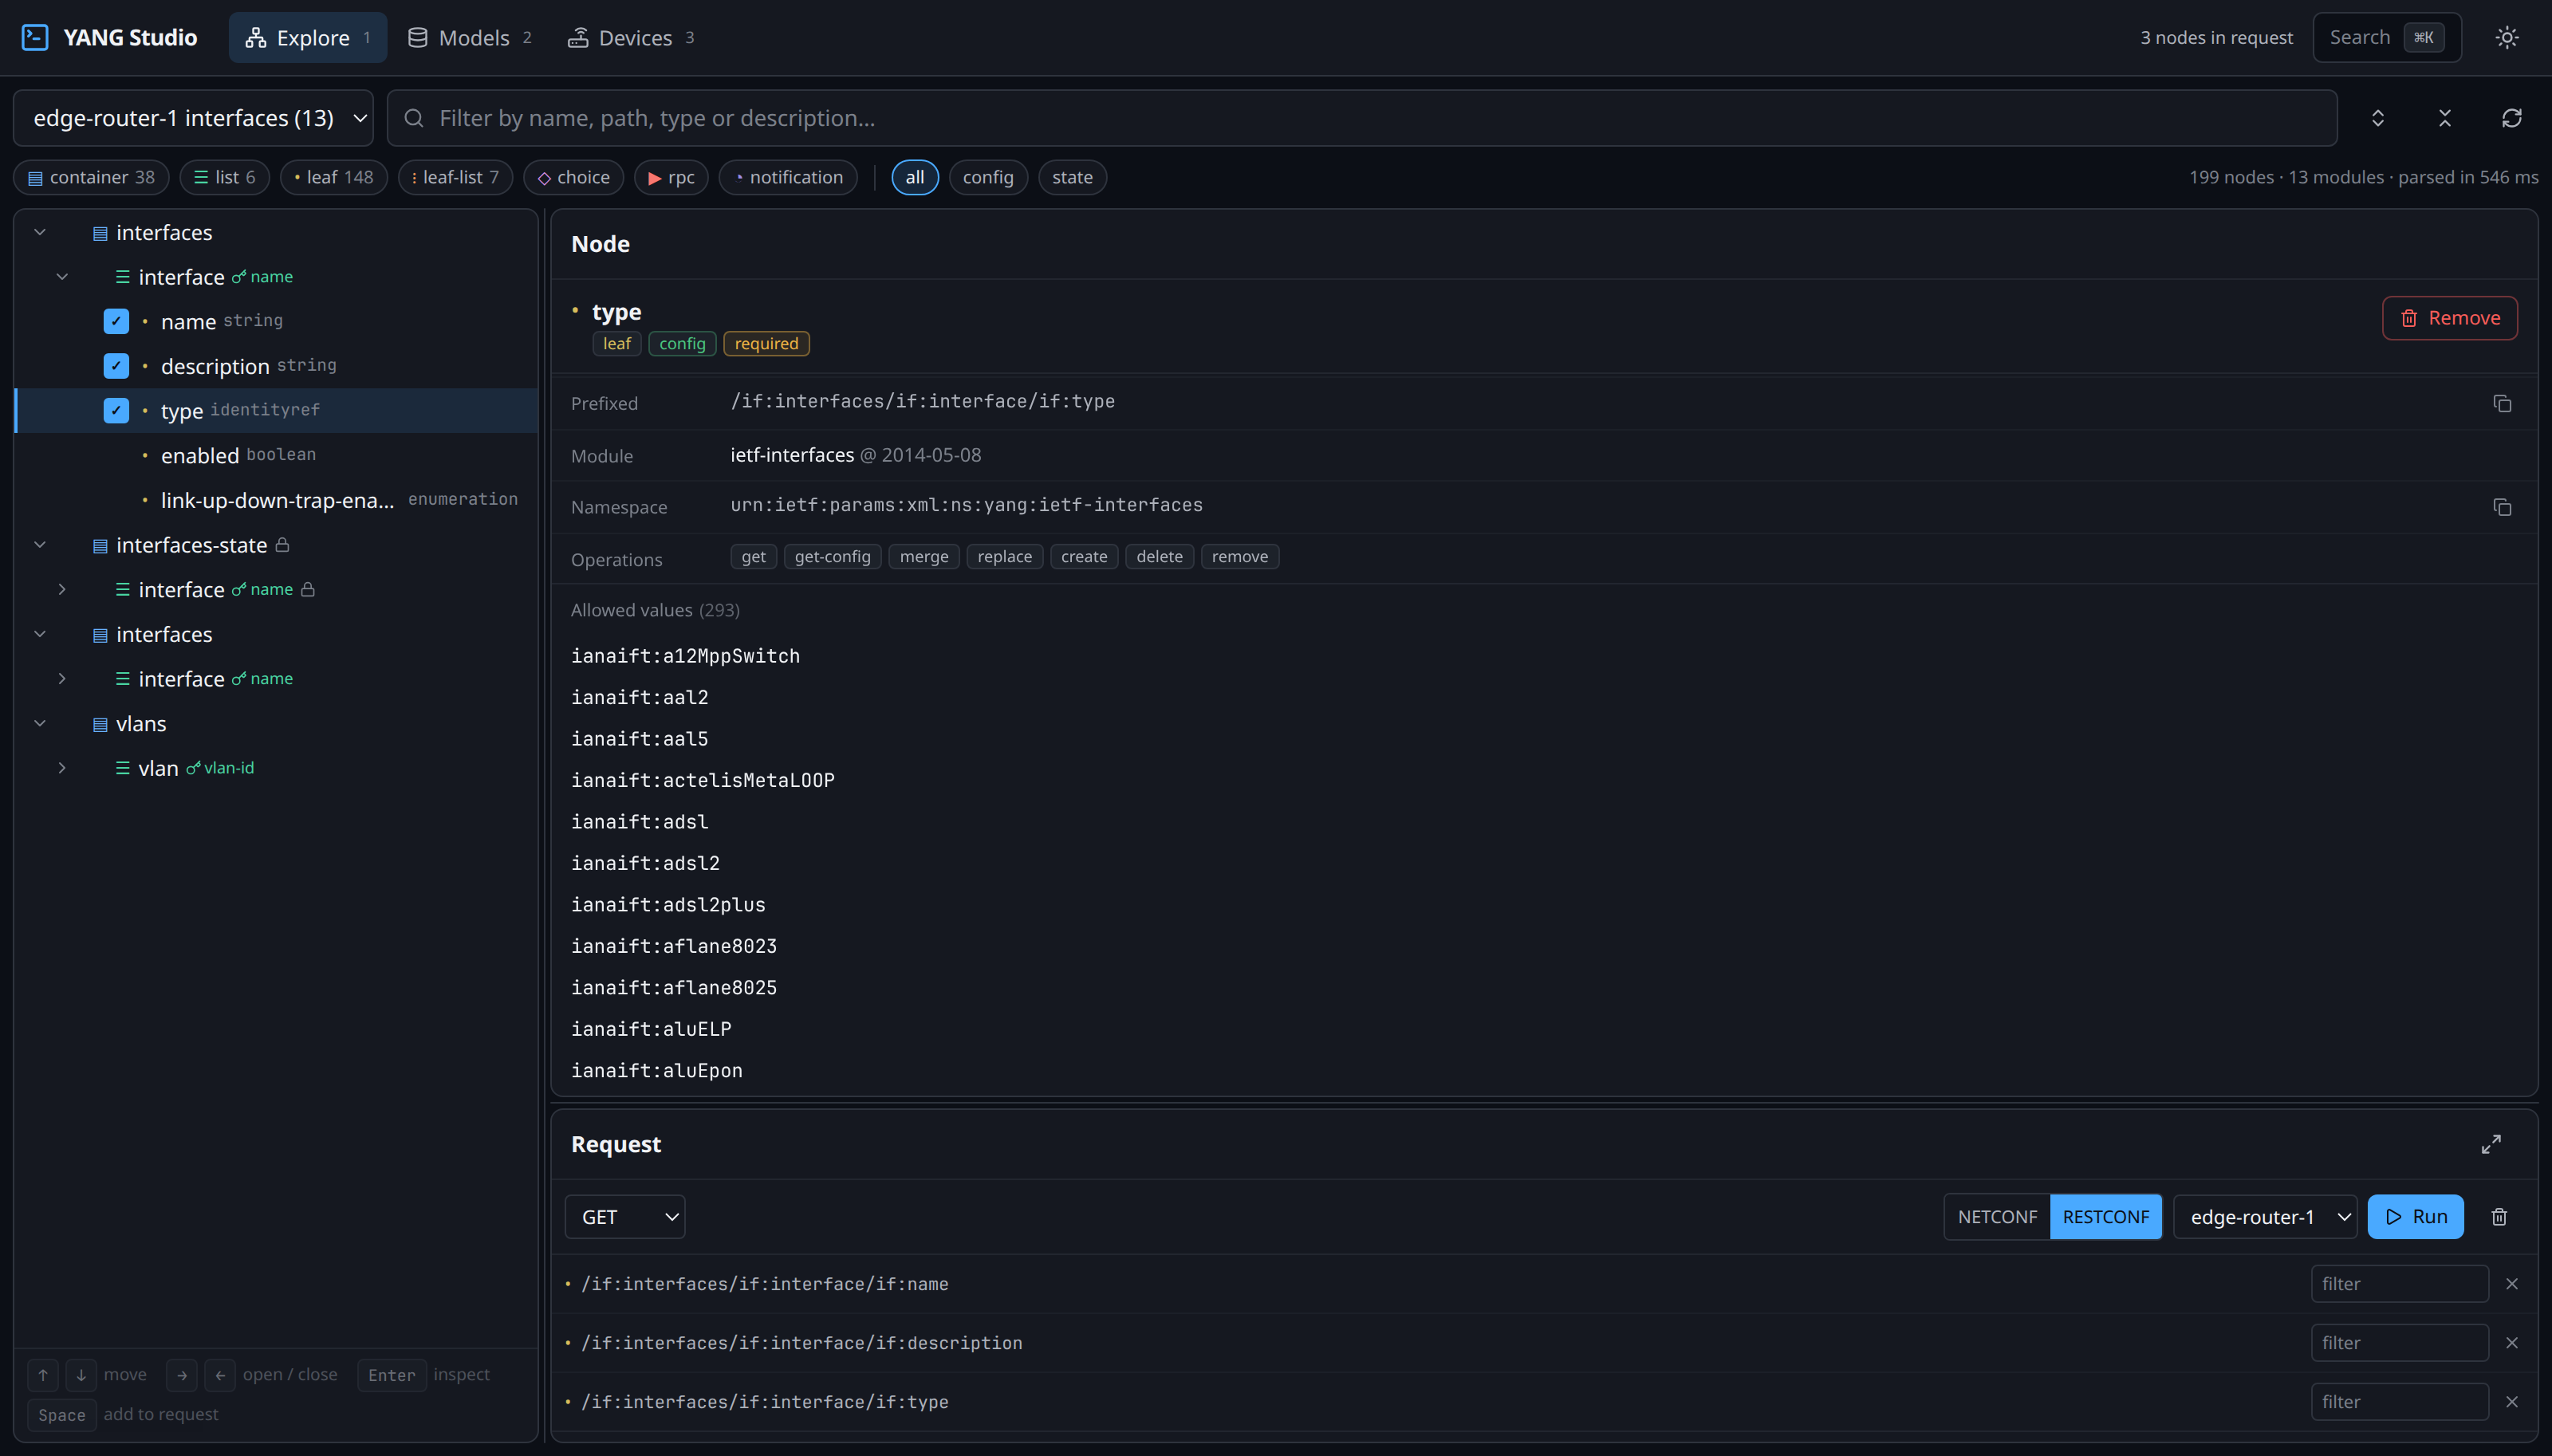Toggle the leaf-list filter chip

(x=455, y=178)
